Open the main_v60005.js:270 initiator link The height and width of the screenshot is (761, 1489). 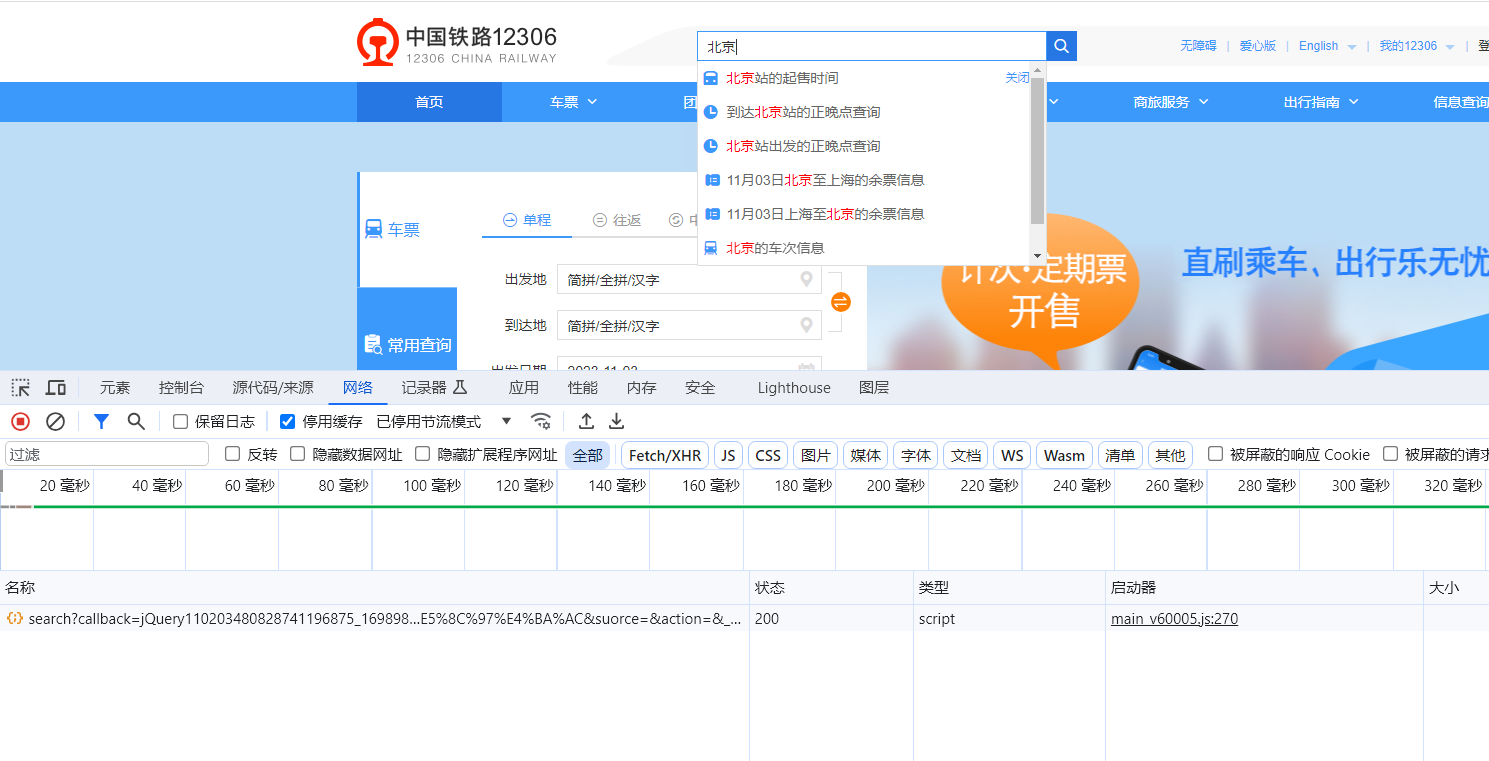[x=1174, y=619]
